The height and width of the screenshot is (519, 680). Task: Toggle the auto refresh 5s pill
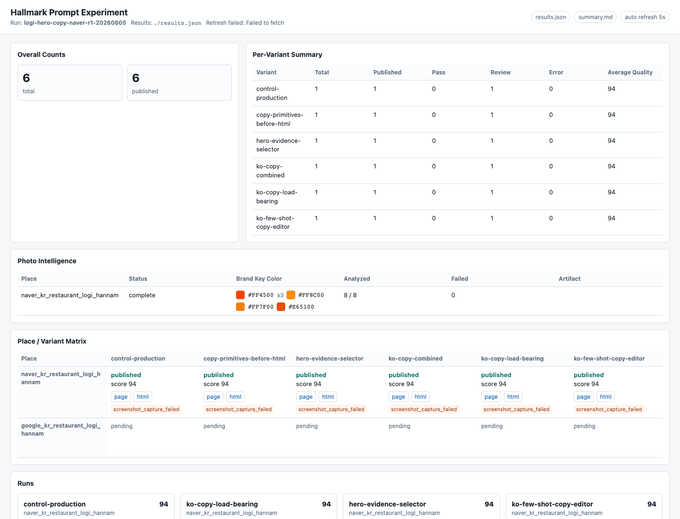point(645,17)
